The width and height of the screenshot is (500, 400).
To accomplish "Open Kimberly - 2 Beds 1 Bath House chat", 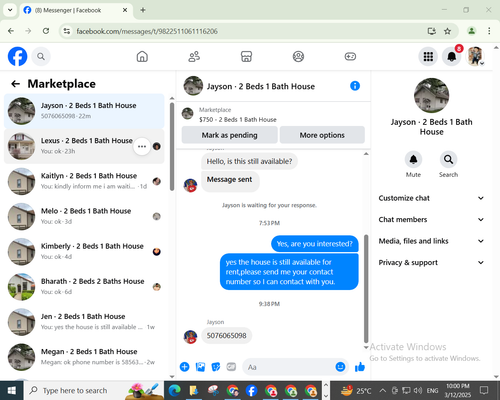I will (84, 251).
